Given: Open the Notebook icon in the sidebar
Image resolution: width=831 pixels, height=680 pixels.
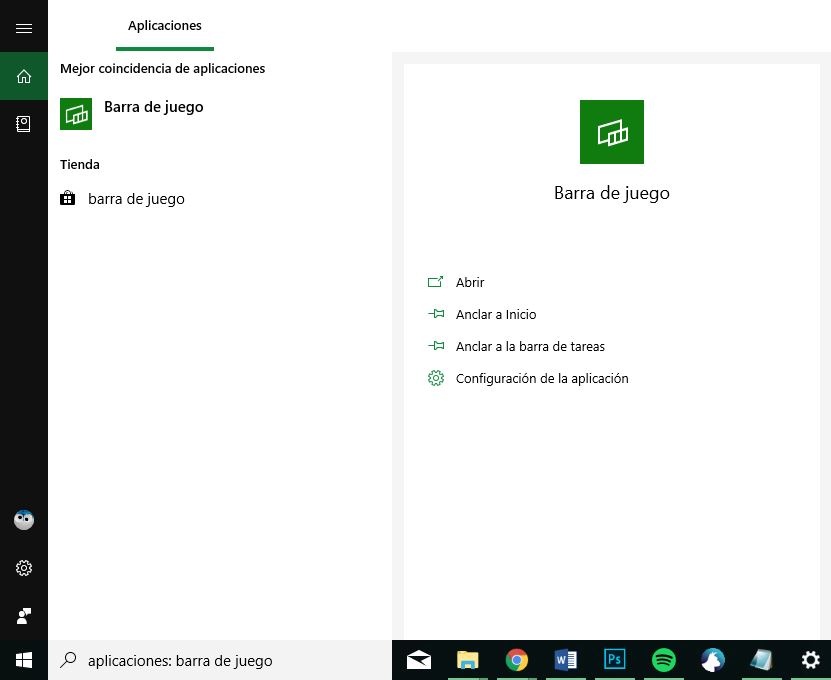Looking at the screenshot, I should tap(24, 124).
